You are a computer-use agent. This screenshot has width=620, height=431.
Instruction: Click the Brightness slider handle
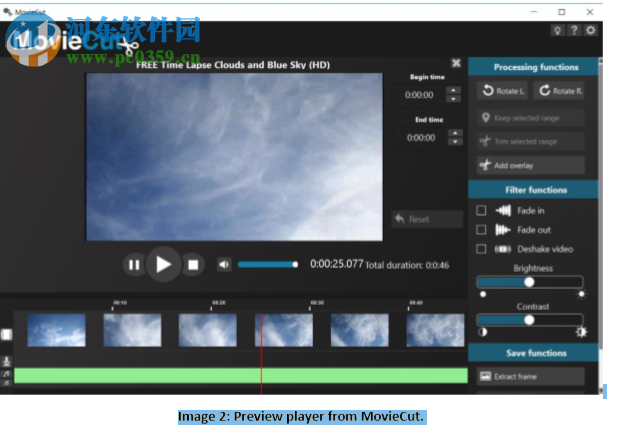529,282
